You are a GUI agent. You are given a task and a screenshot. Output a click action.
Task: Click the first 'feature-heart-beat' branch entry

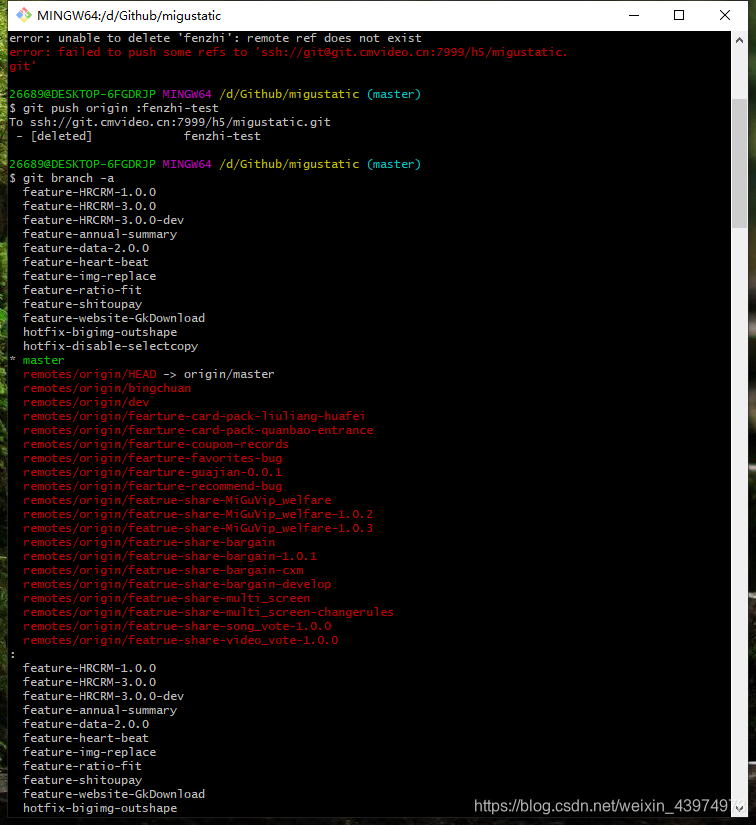tap(86, 262)
